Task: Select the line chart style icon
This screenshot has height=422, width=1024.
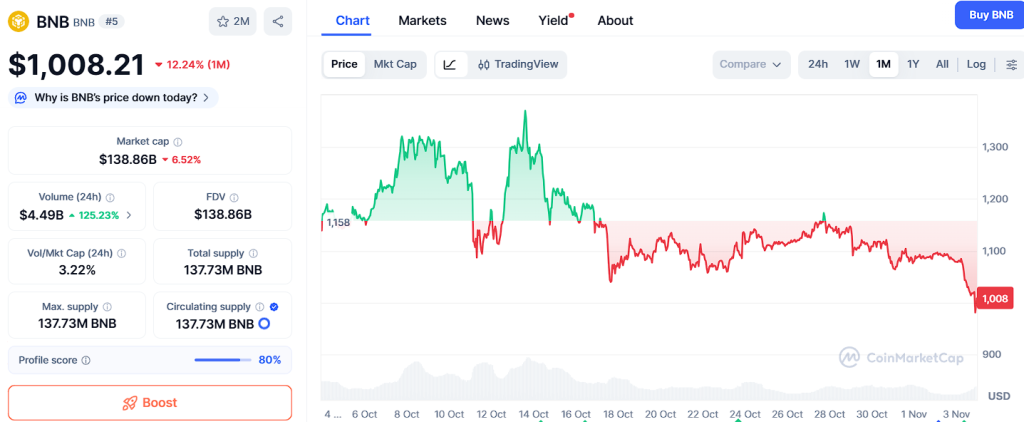Action: (x=450, y=64)
